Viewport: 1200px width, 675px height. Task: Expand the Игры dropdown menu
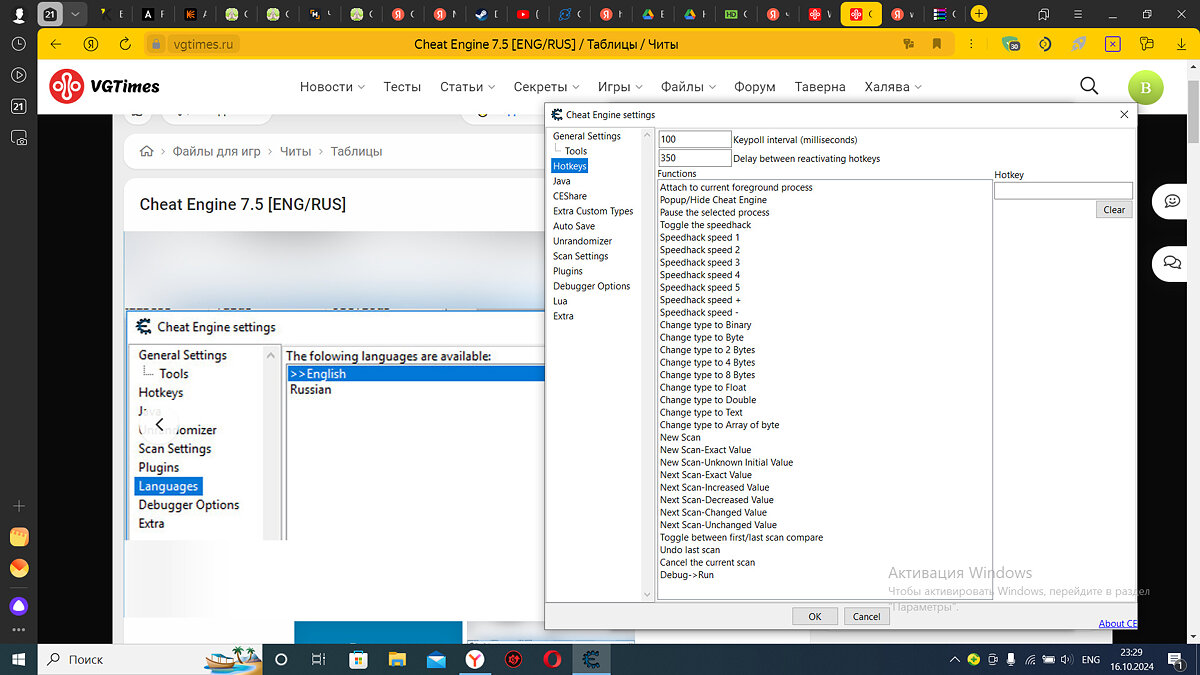click(620, 87)
